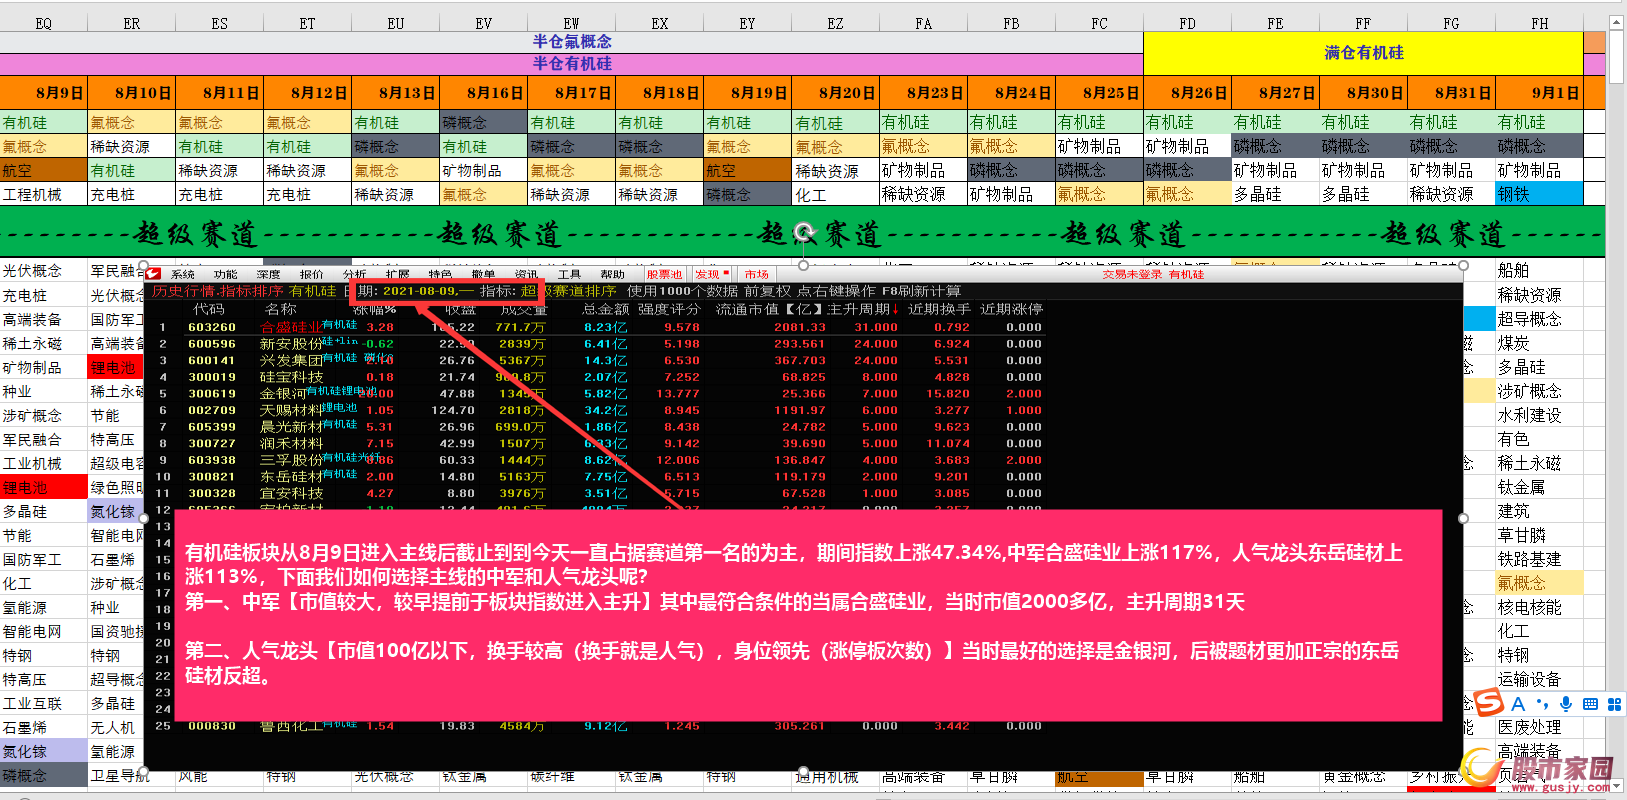Switch to the 市场 tab
Viewport: 1627px width, 800px height.
757,274
